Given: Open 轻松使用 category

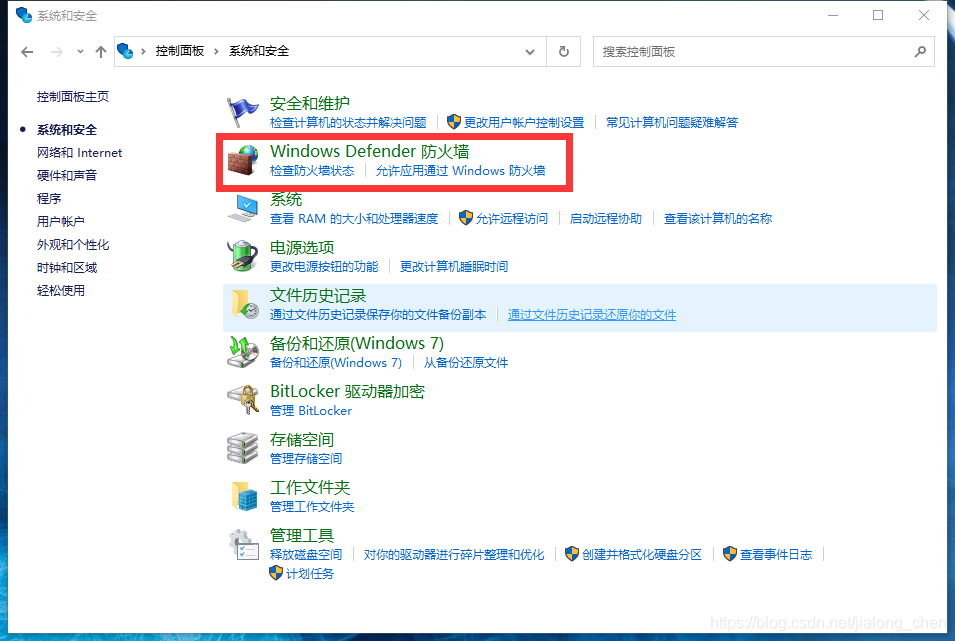Looking at the screenshot, I should click(60, 291).
